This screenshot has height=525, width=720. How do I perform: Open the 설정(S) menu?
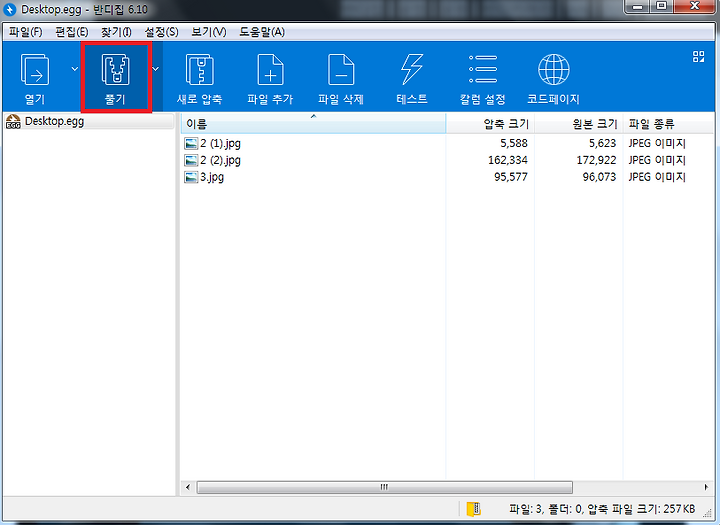(x=161, y=32)
